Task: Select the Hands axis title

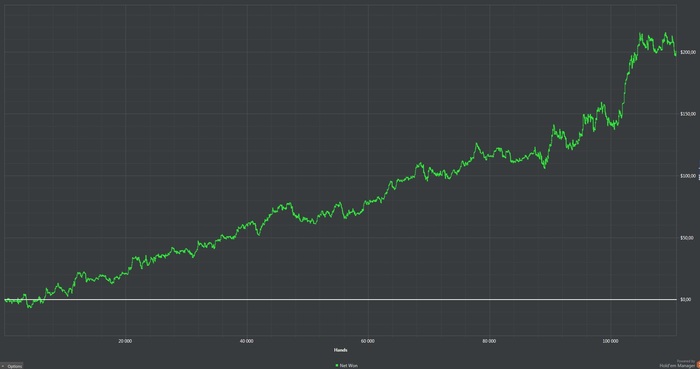Action: pyautogui.click(x=341, y=350)
